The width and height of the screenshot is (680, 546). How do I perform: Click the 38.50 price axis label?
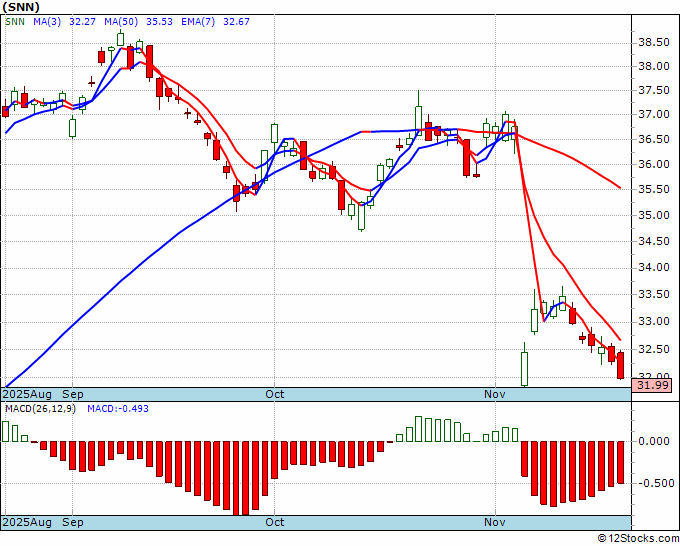pyautogui.click(x=654, y=43)
